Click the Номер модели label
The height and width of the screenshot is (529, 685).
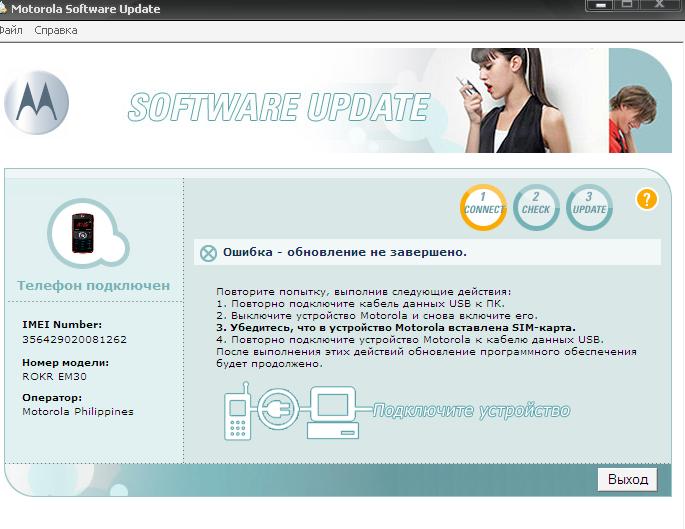[x=66, y=363]
